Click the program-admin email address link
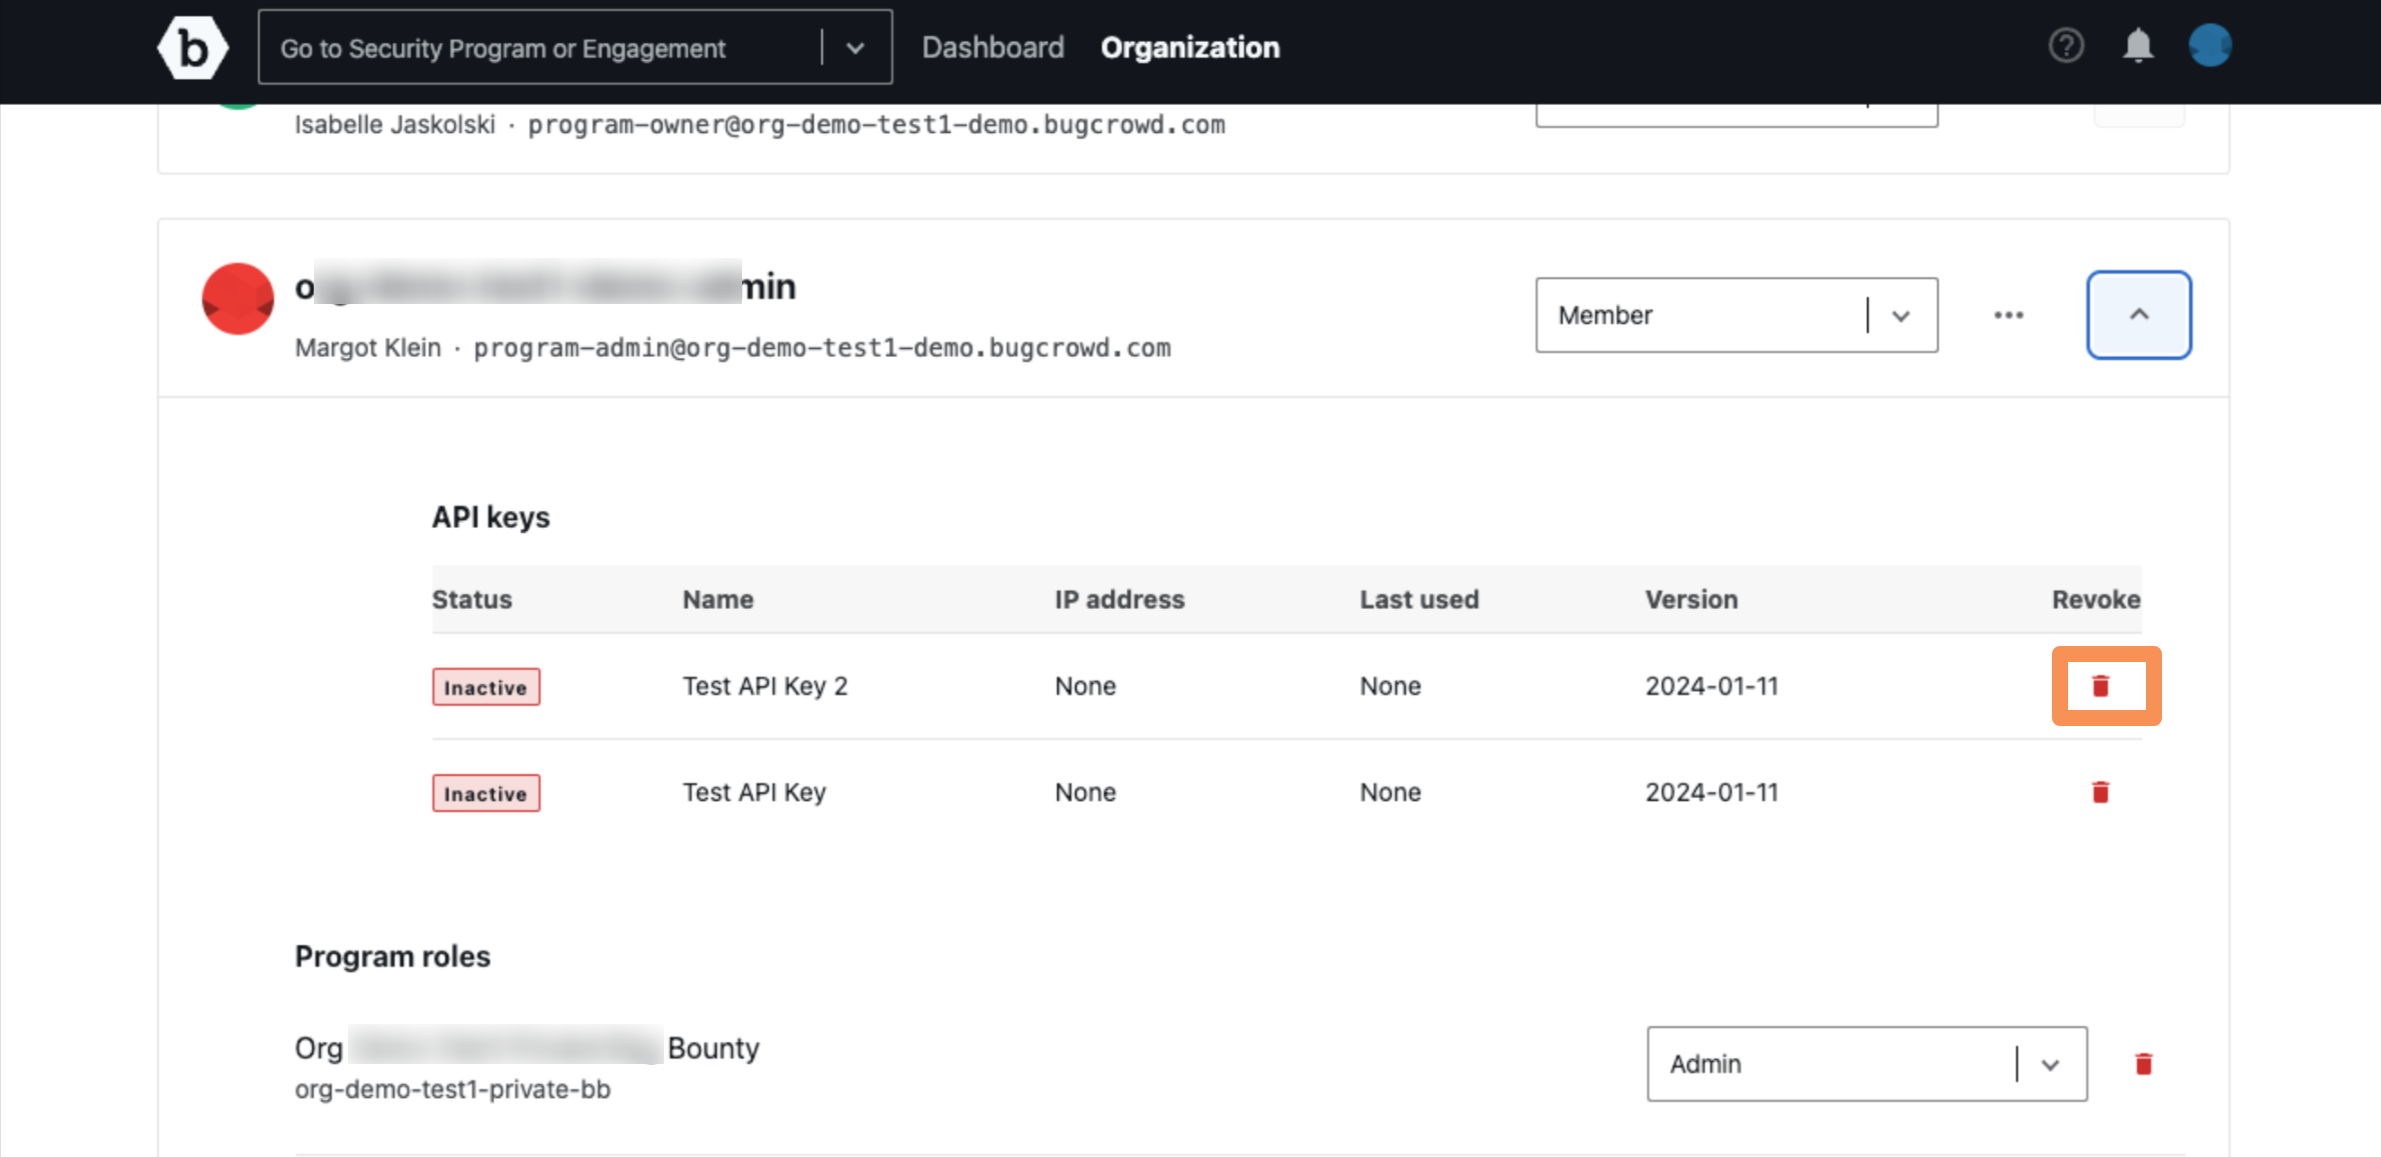Screen dimensions: 2381x1157 click(822, 348)
